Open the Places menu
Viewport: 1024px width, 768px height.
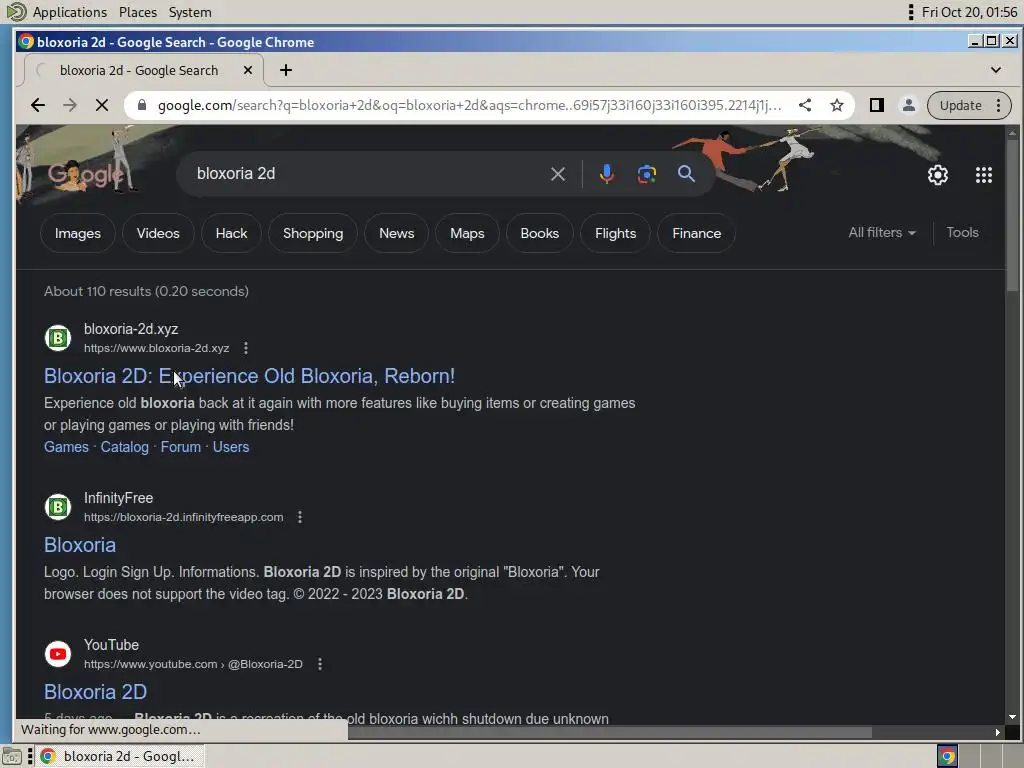138,12
